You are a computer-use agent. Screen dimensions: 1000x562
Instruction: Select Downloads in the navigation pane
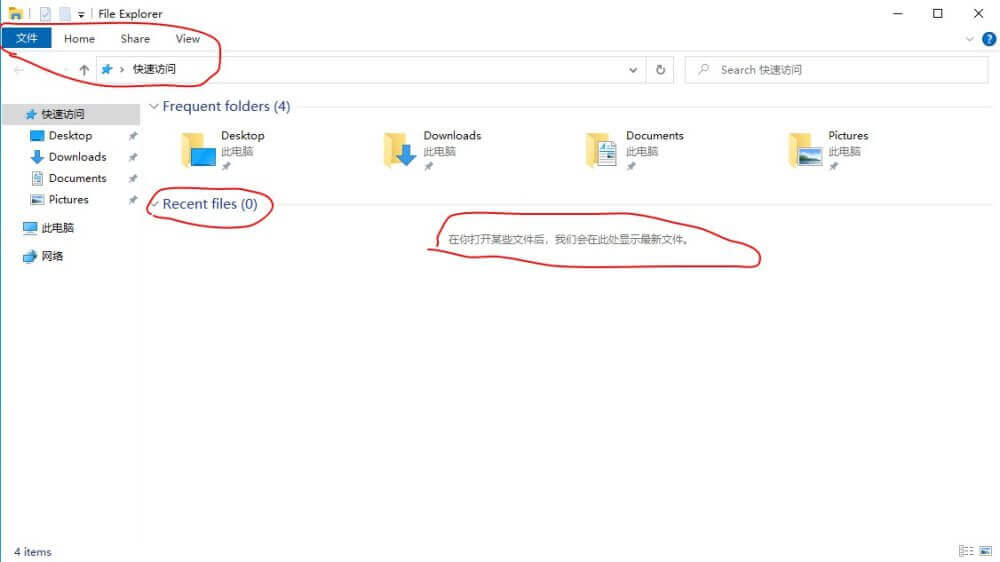78,156
